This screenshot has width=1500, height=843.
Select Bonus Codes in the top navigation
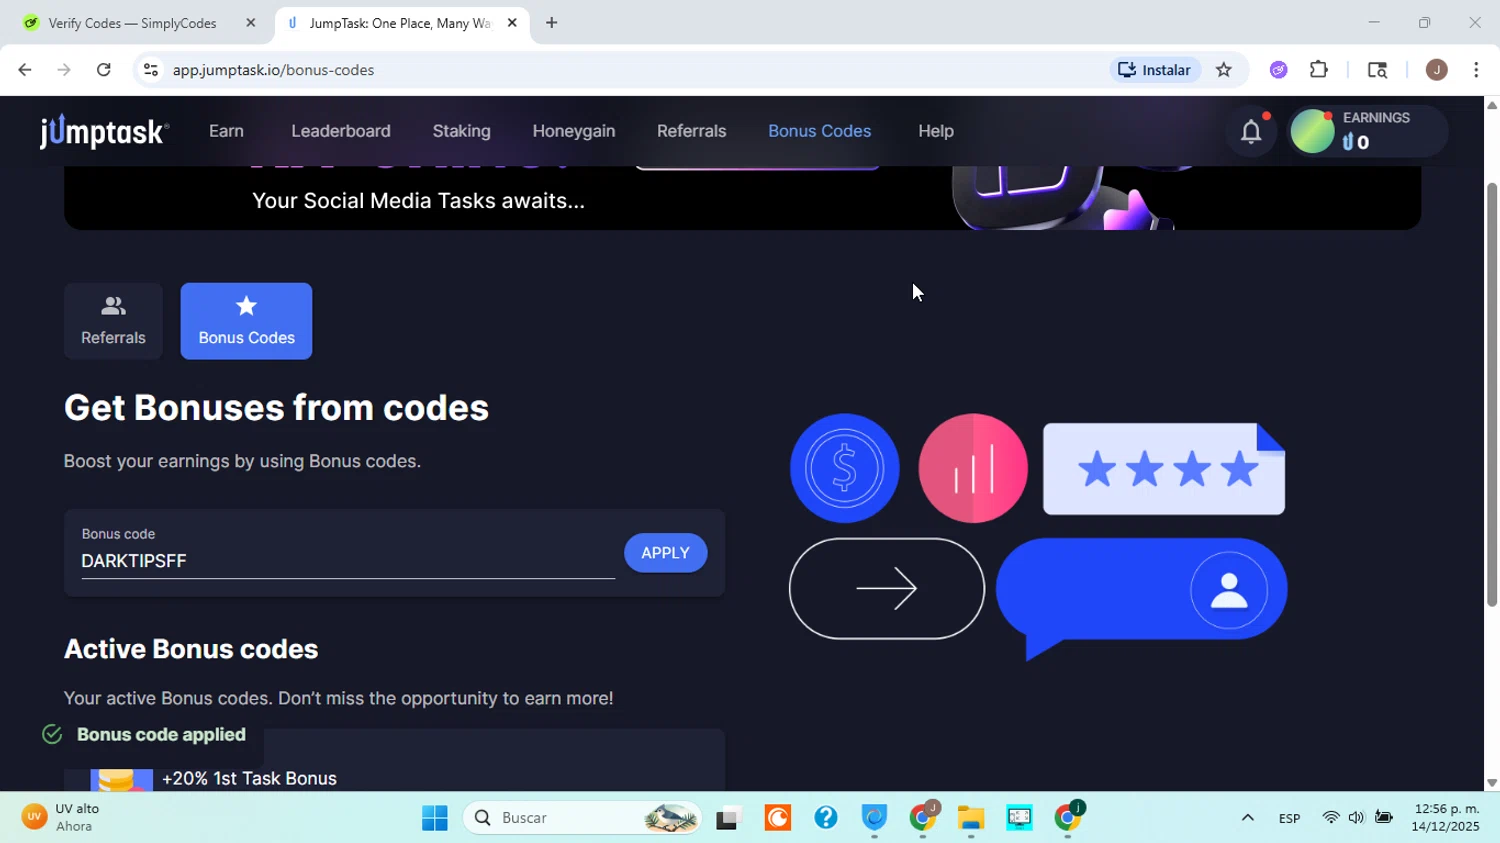pyautogui.click(x=820, y=131)
